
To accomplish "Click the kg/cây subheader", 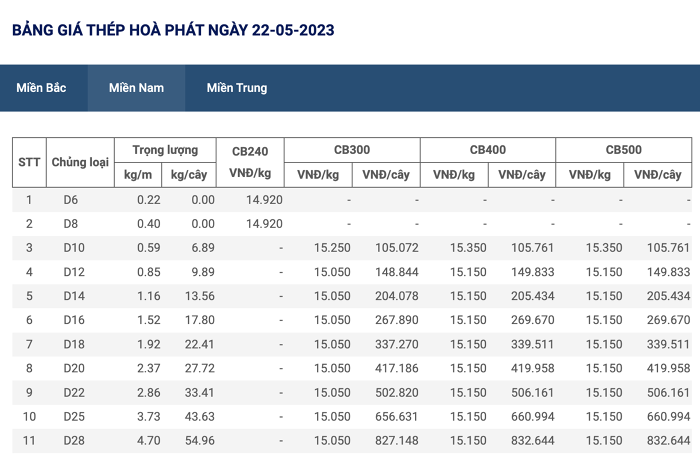I will coord(189,175).
